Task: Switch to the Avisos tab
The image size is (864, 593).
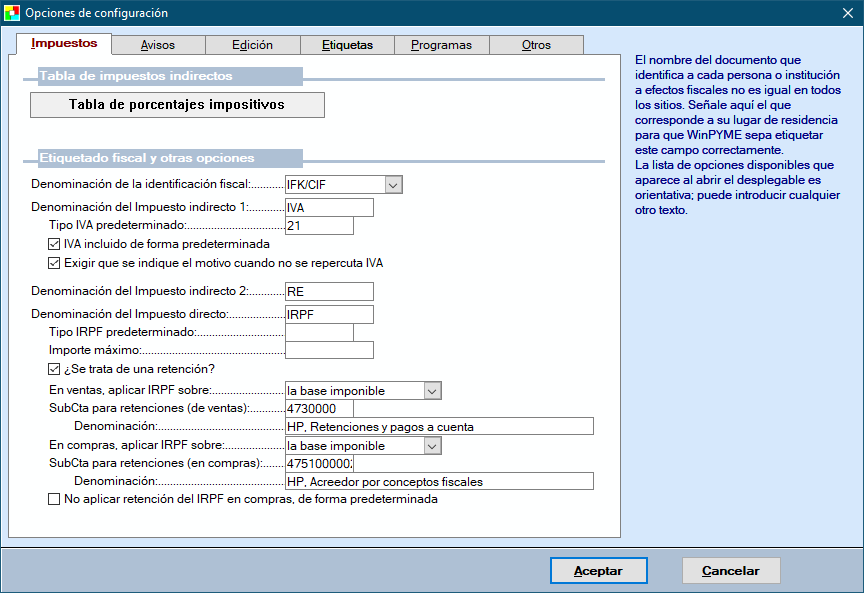Action: point(158,45)
